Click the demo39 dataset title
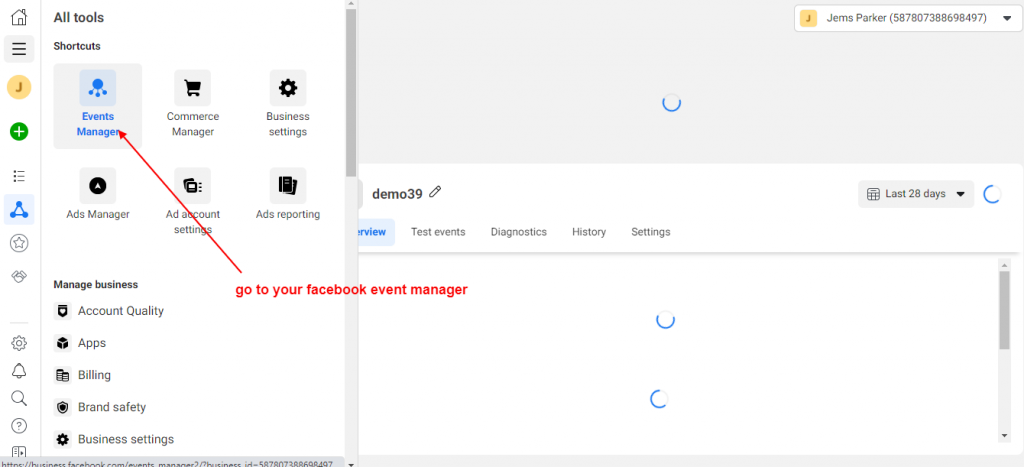 tap(397, 193)
